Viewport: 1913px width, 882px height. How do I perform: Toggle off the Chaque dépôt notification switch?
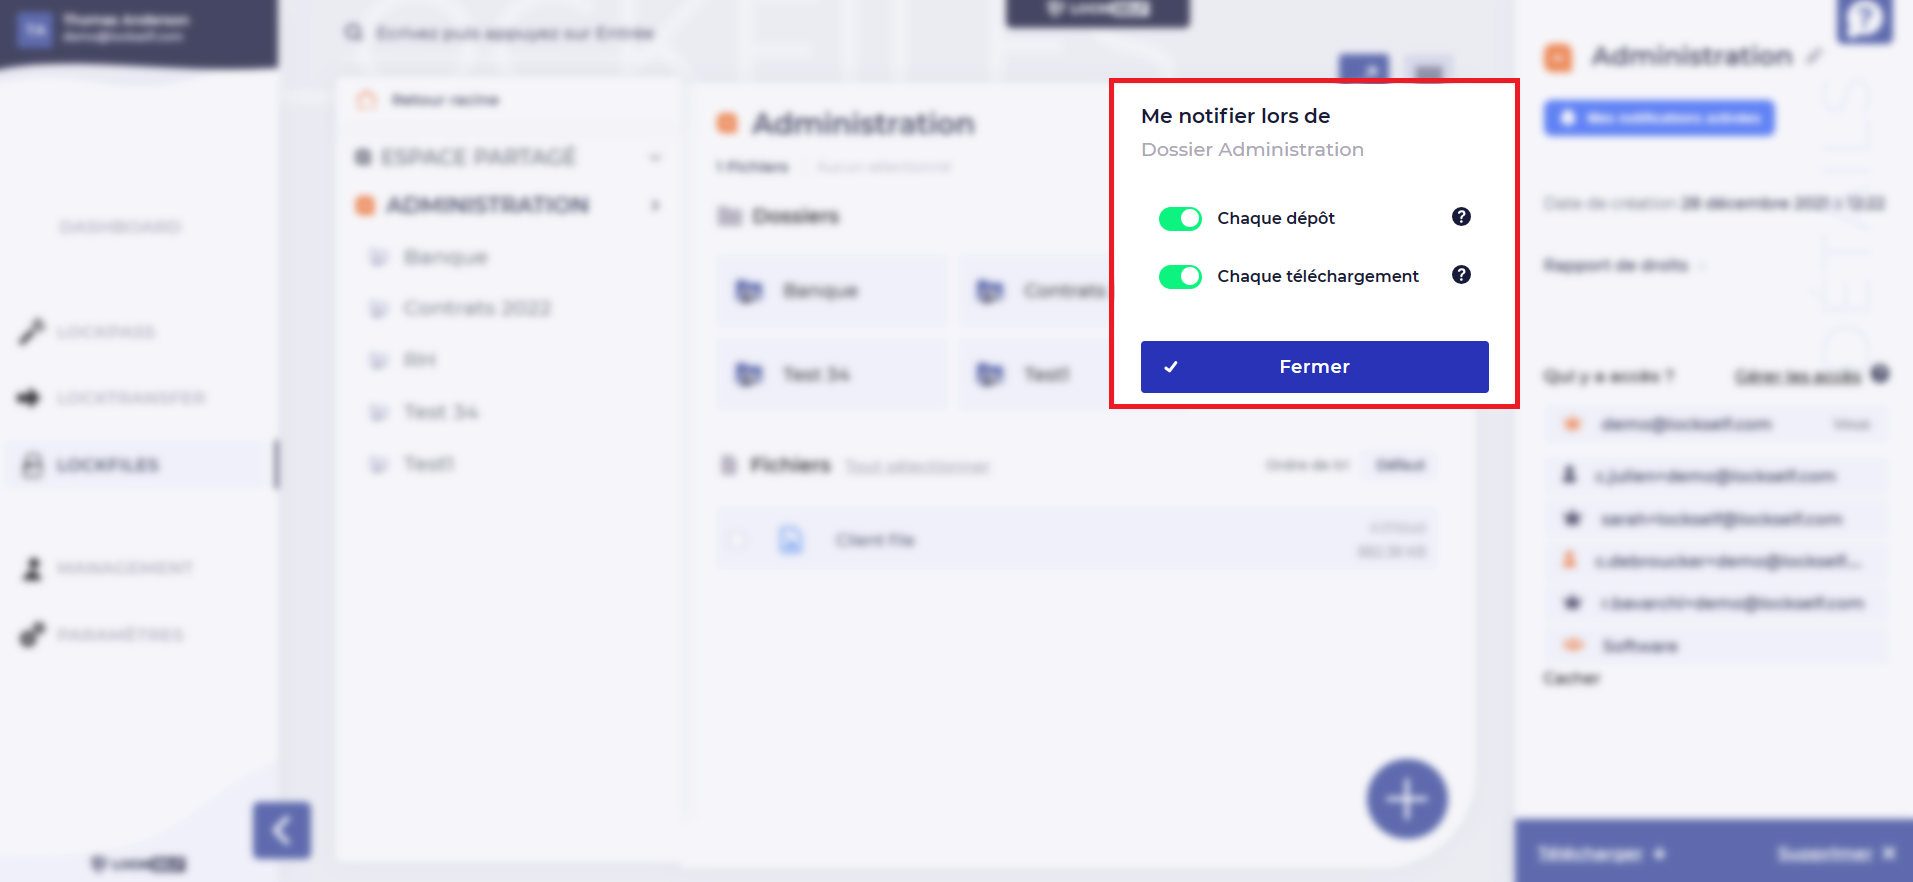(x=1179, y=218)
